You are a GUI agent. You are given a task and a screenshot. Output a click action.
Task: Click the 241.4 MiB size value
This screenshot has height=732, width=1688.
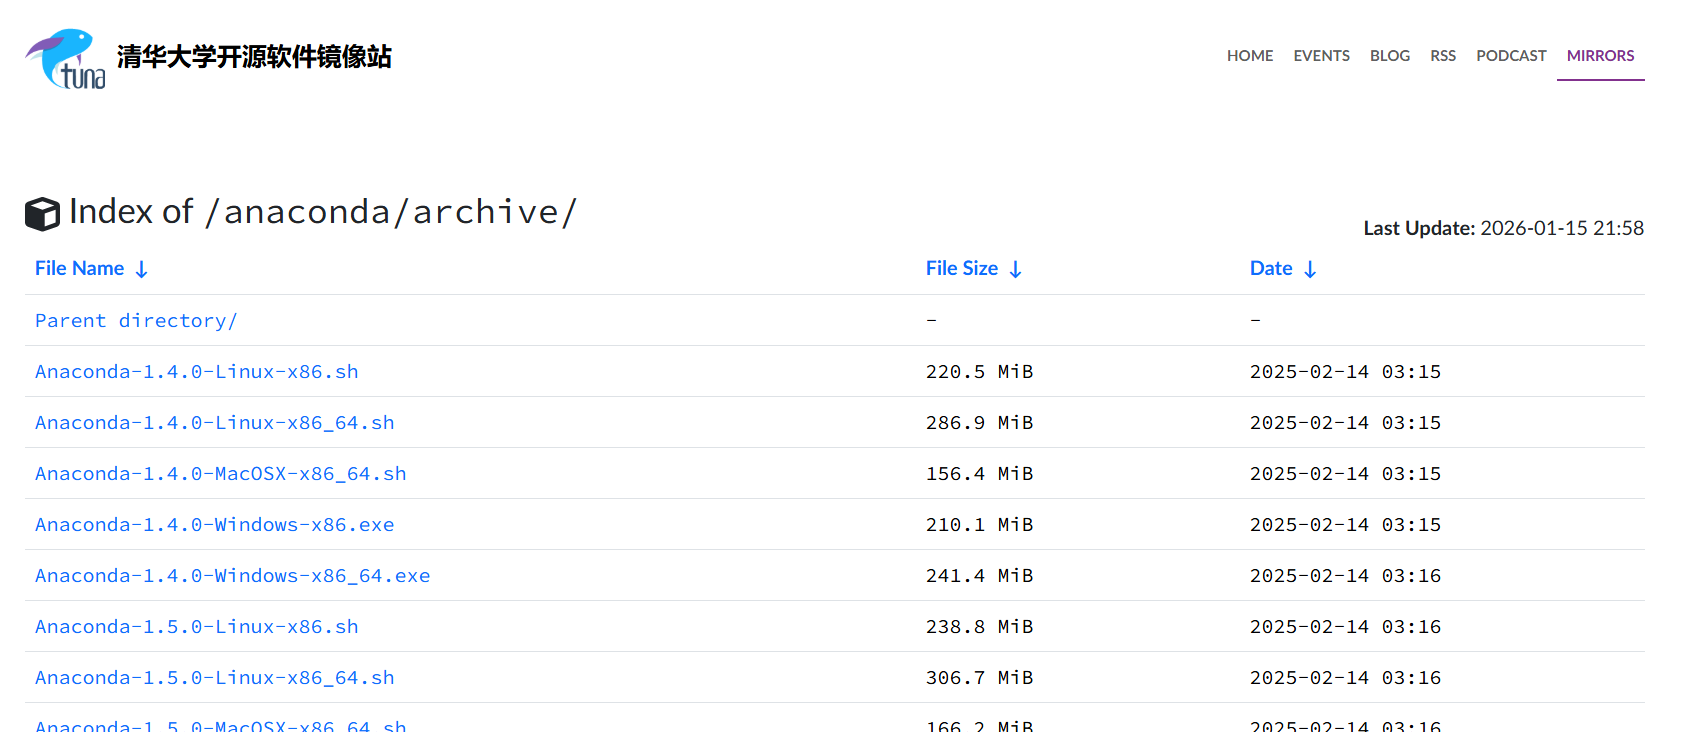(x=980, y=576)
